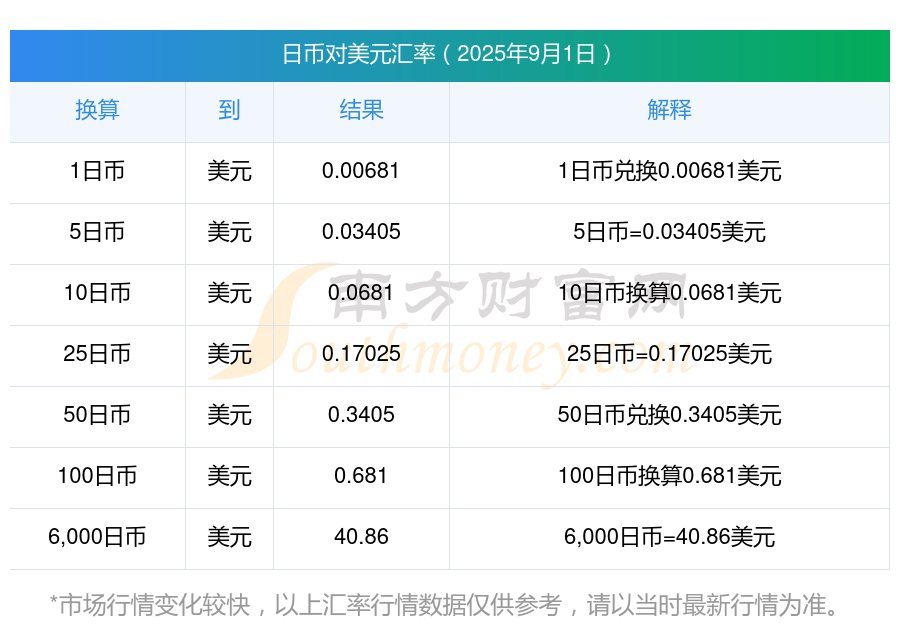Select the result value 40.86
The image size is (900, 636).
click(x=361, y=537)
